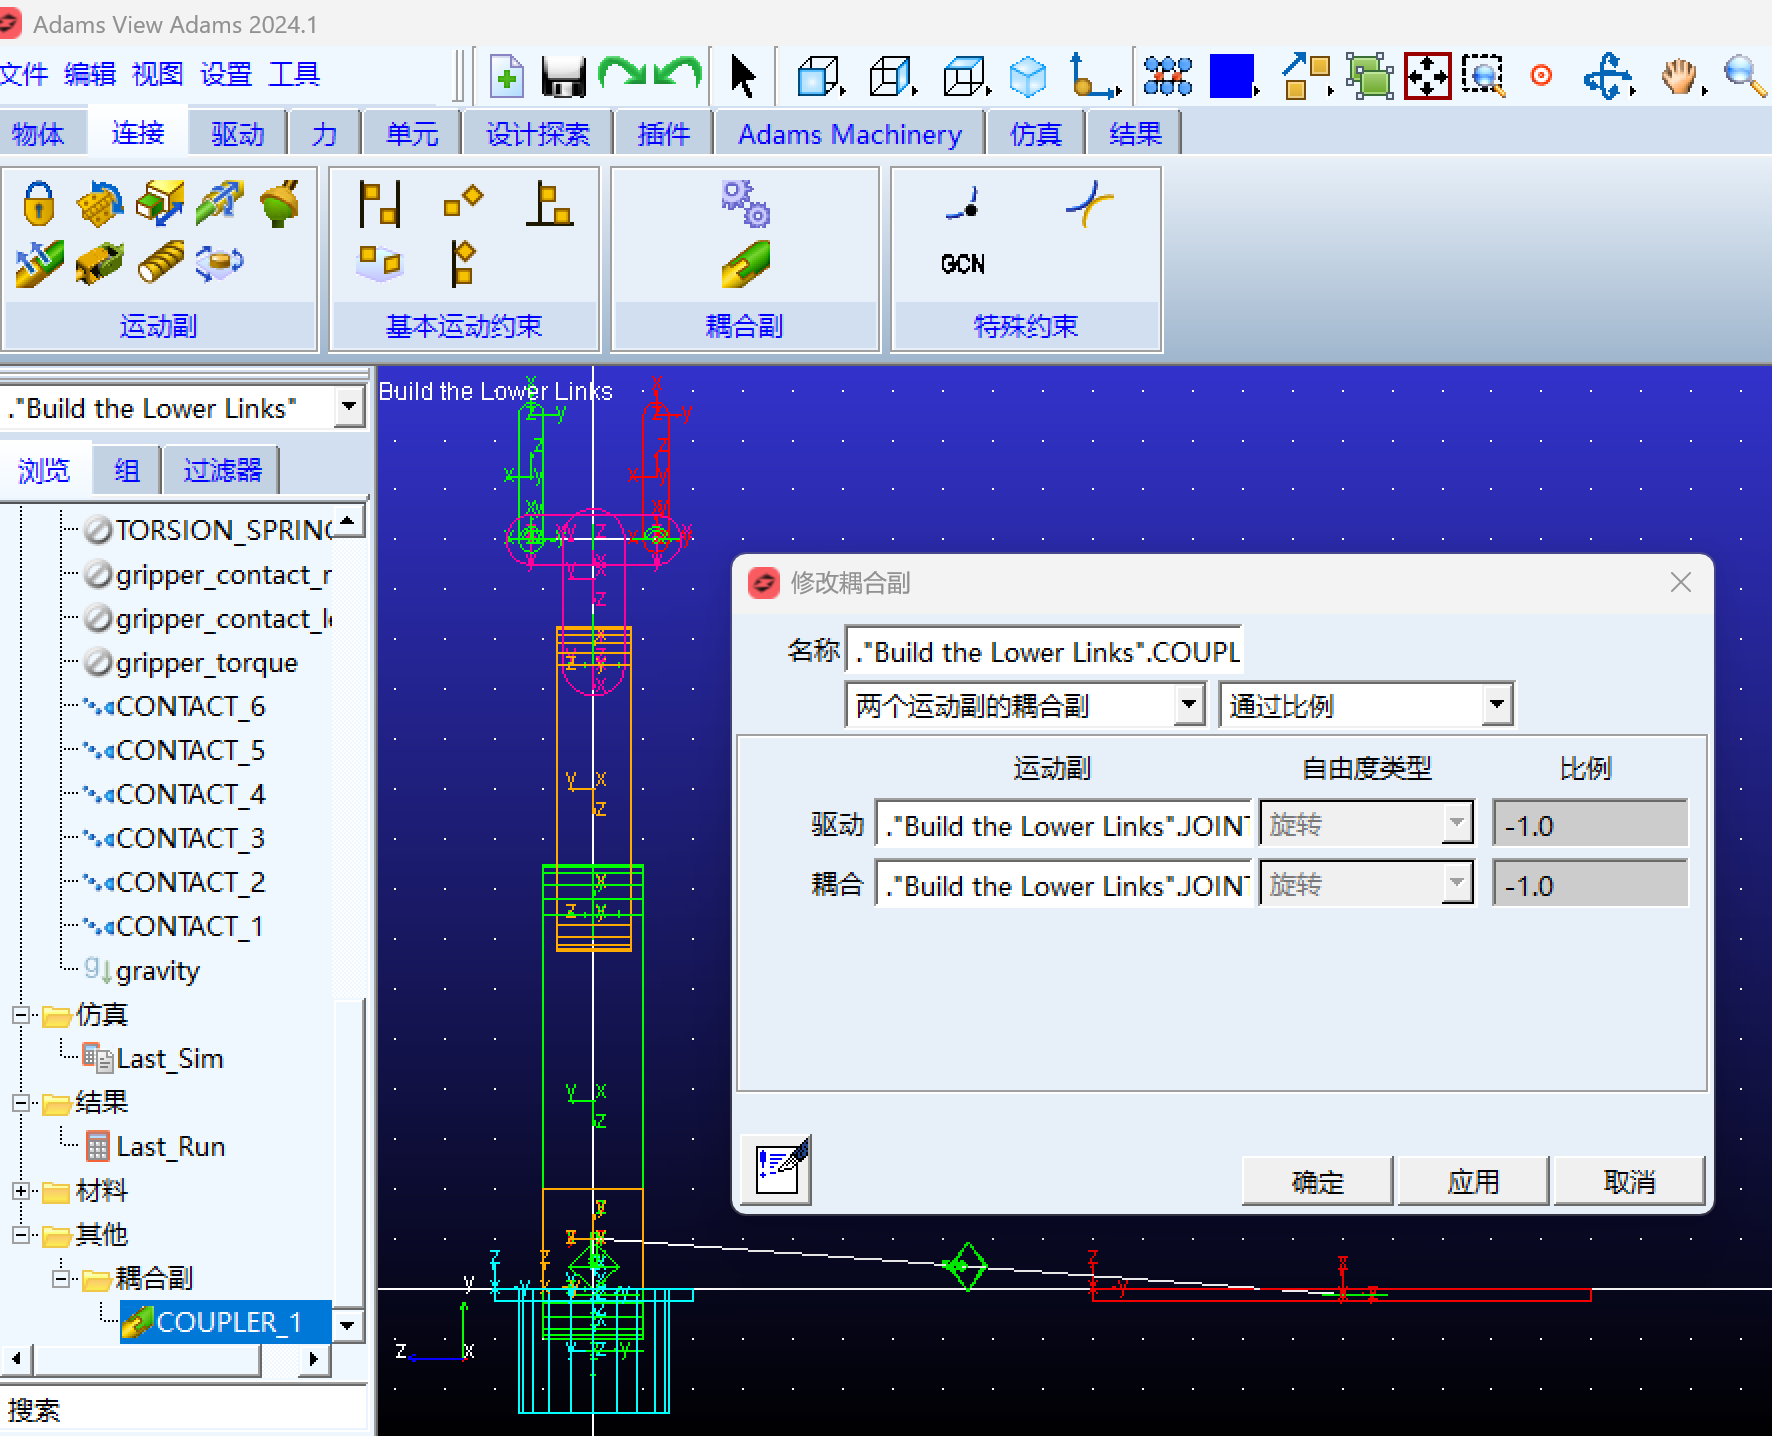This screenshot has width=1772, height=1436.
Task: Open the 视图 menu
Action: click(x=158, y=75)
